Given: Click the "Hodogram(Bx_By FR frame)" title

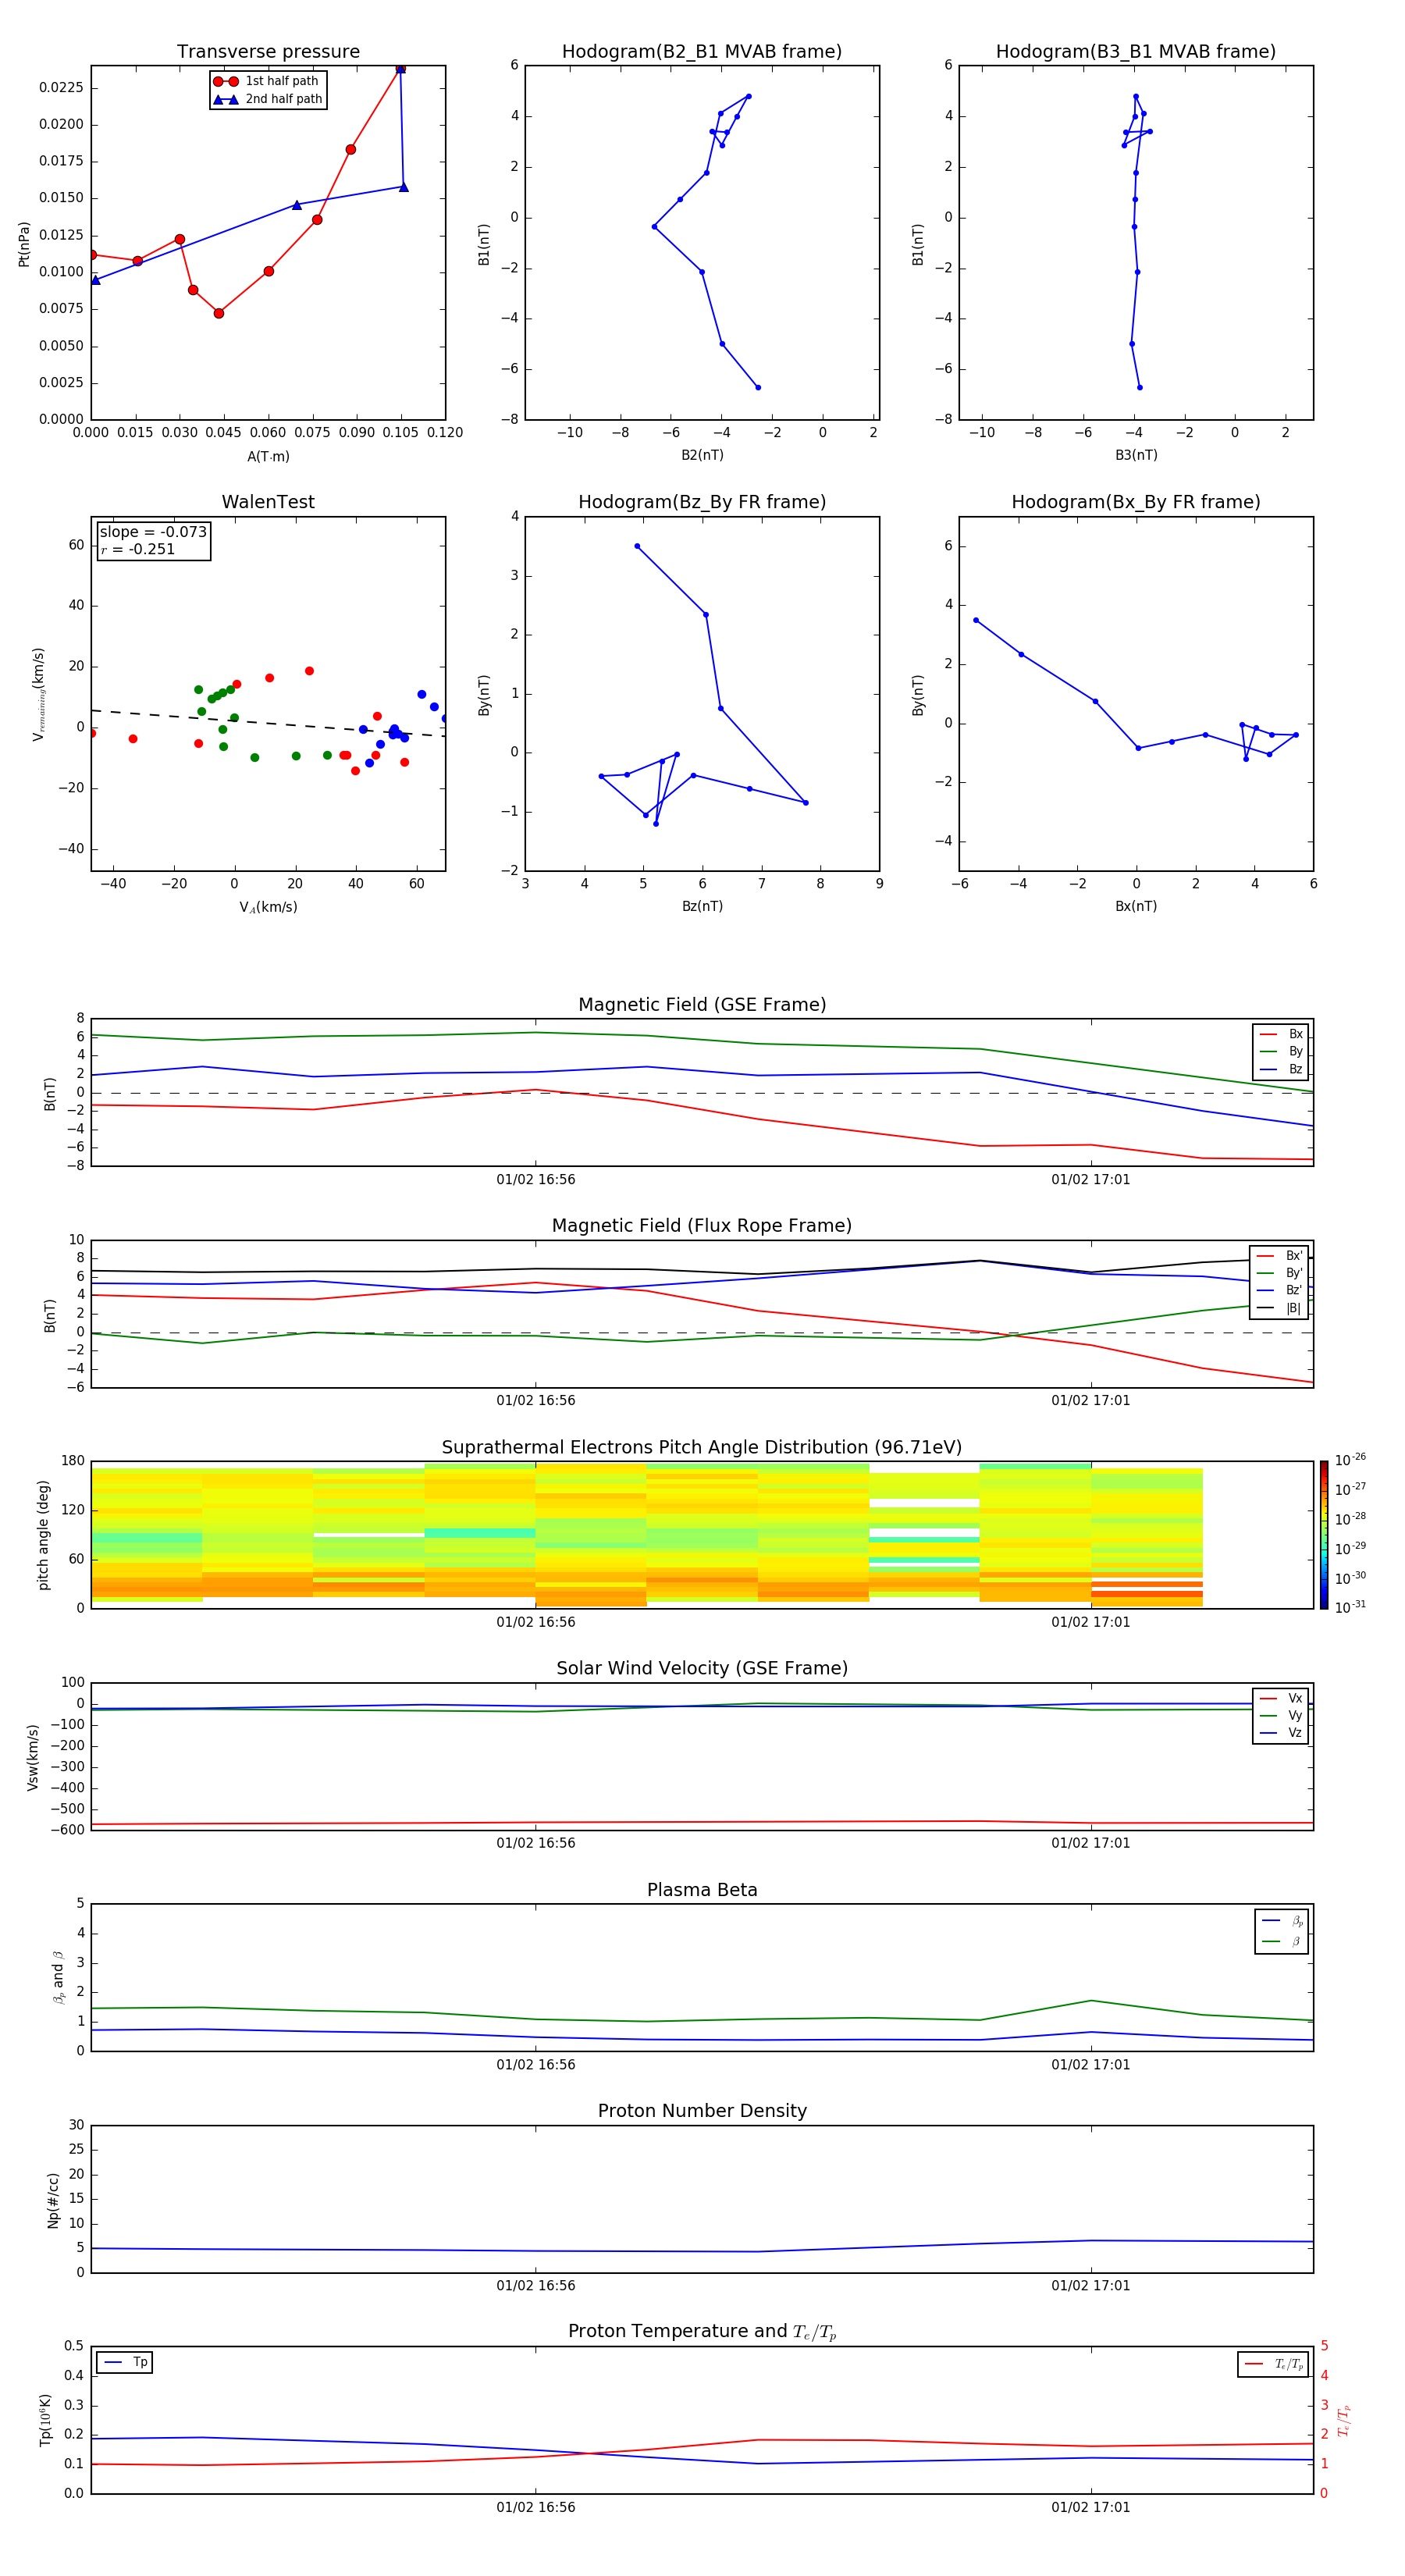Looking at the screenshot, I should pos(1136,502).
